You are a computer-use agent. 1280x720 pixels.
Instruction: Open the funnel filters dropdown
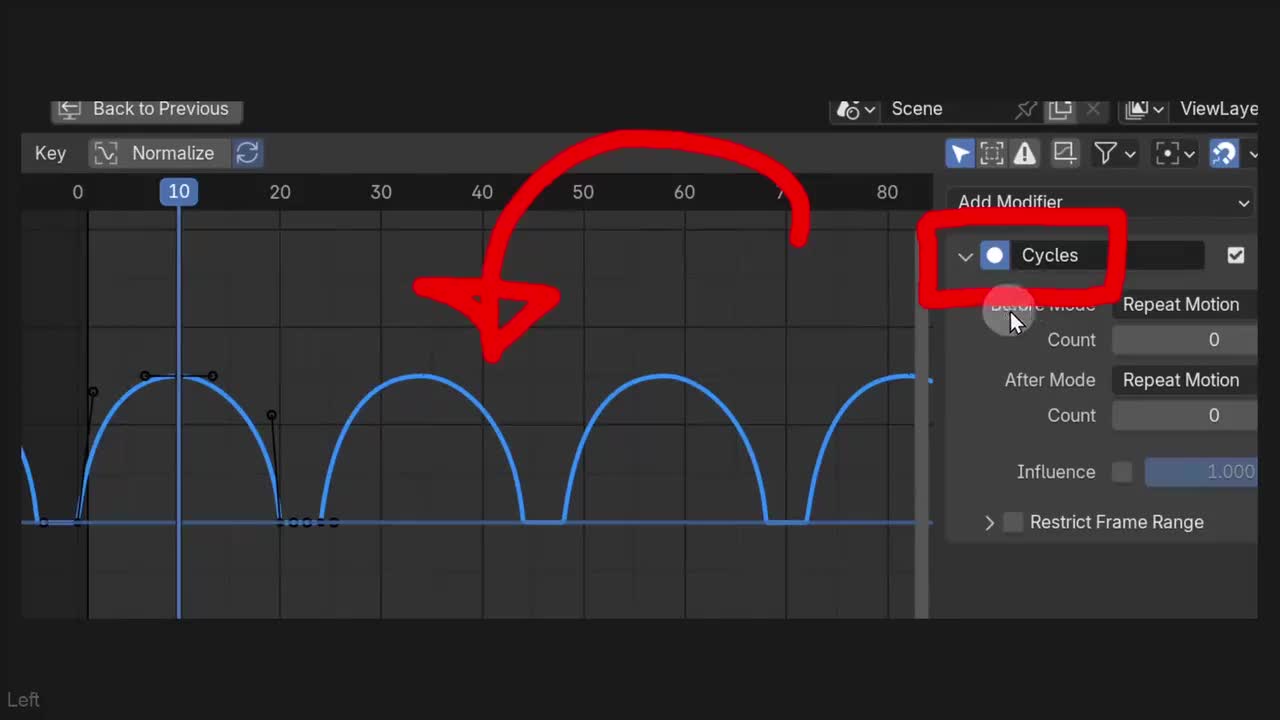click(x=1114, y=153)
